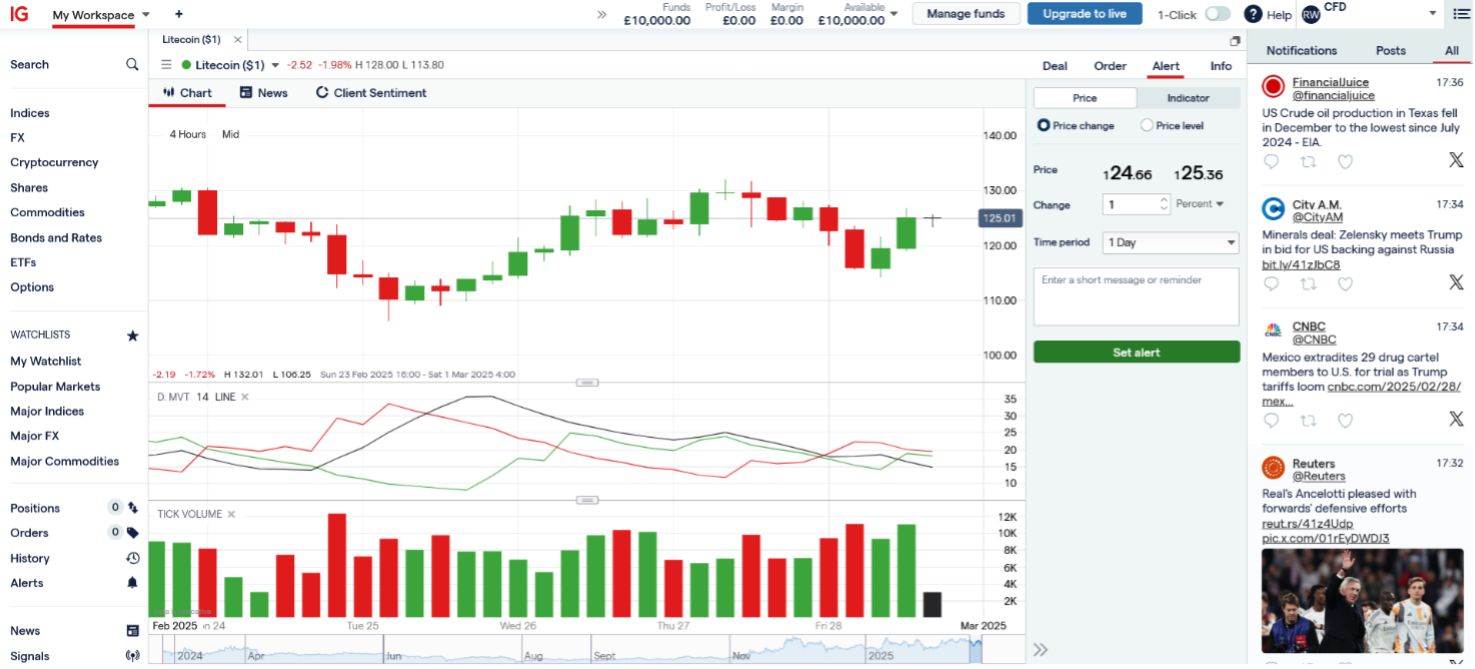Viewport: 1475px width, 669px height.
Task: Click the alert message text field
Action: 1136,296
